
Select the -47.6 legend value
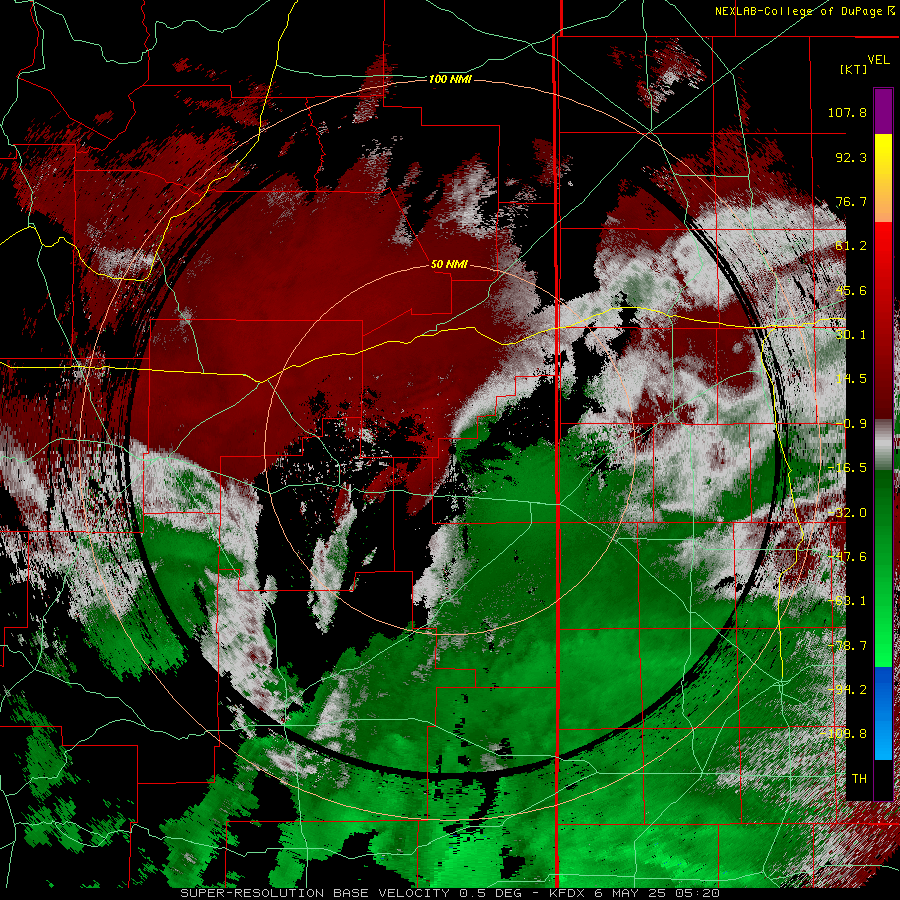point(847,557)
